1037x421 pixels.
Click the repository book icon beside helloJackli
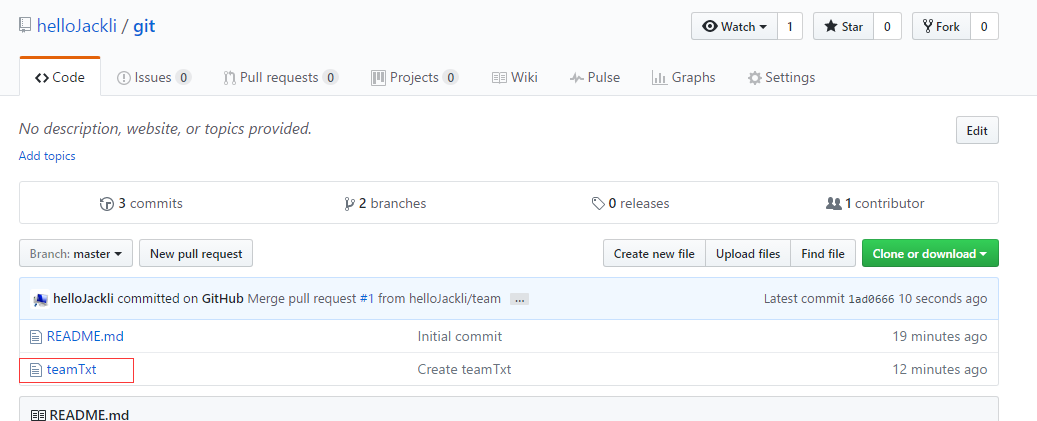25,26
